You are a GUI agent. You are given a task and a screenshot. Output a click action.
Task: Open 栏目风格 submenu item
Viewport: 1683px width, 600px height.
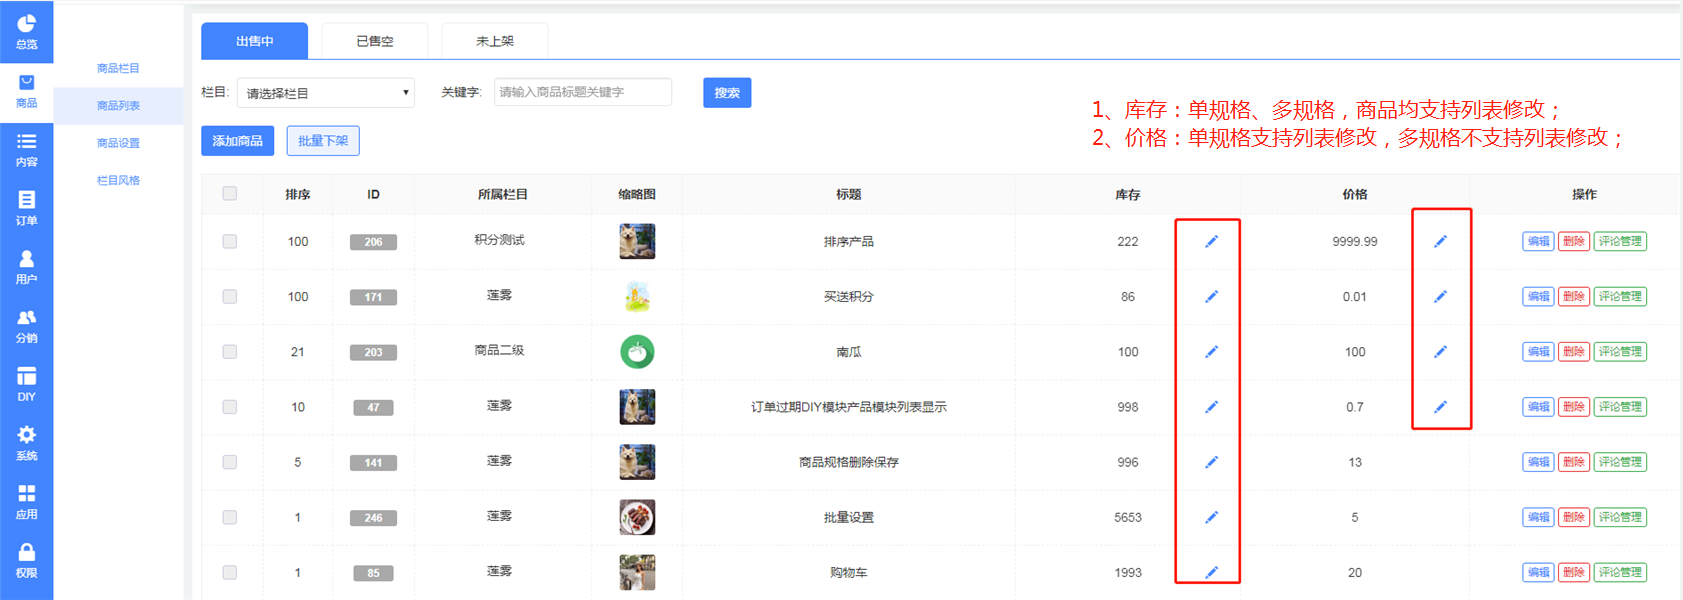pyautogui.click(x=118, y=180)
